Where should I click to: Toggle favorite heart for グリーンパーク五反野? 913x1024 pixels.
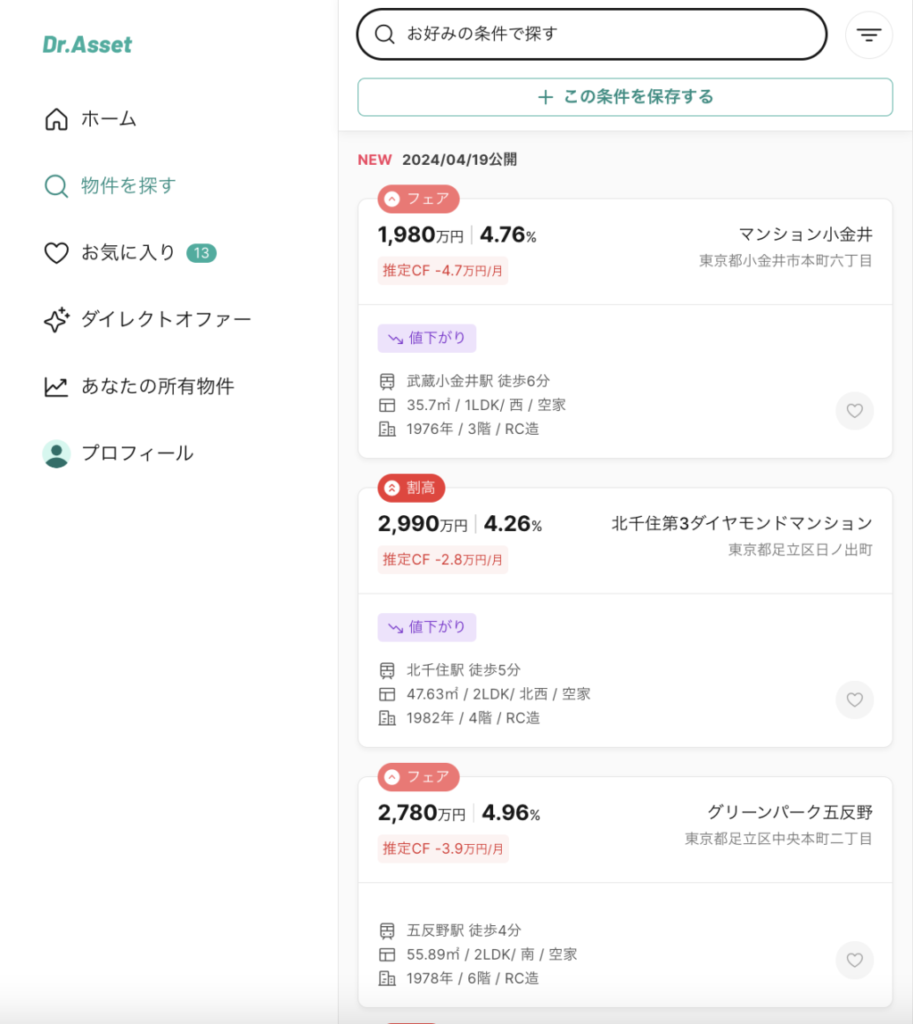(x=854, y=960)
